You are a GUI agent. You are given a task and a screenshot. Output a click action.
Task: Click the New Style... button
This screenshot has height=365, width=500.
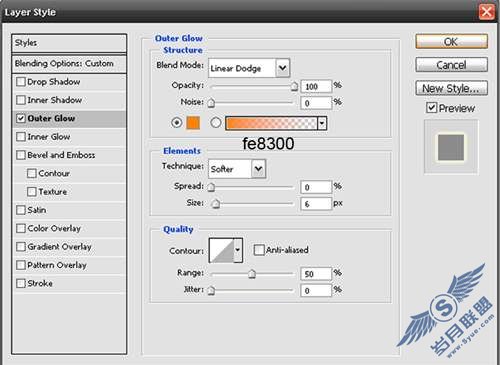(x=451, y=88)
